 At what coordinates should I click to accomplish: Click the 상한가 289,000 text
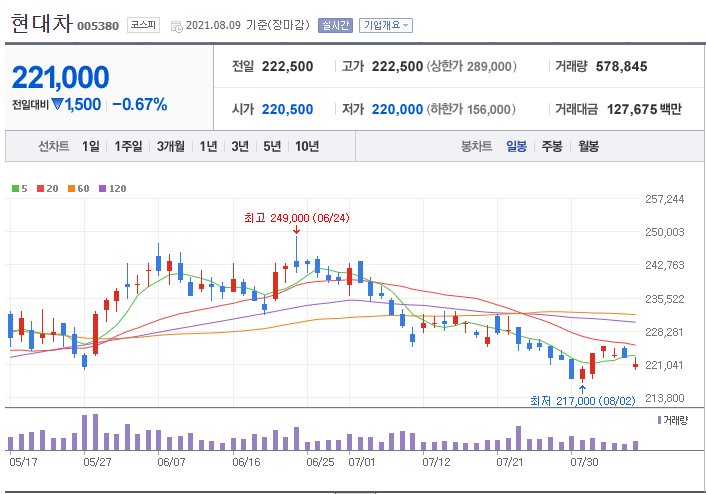tap(471, 67)
